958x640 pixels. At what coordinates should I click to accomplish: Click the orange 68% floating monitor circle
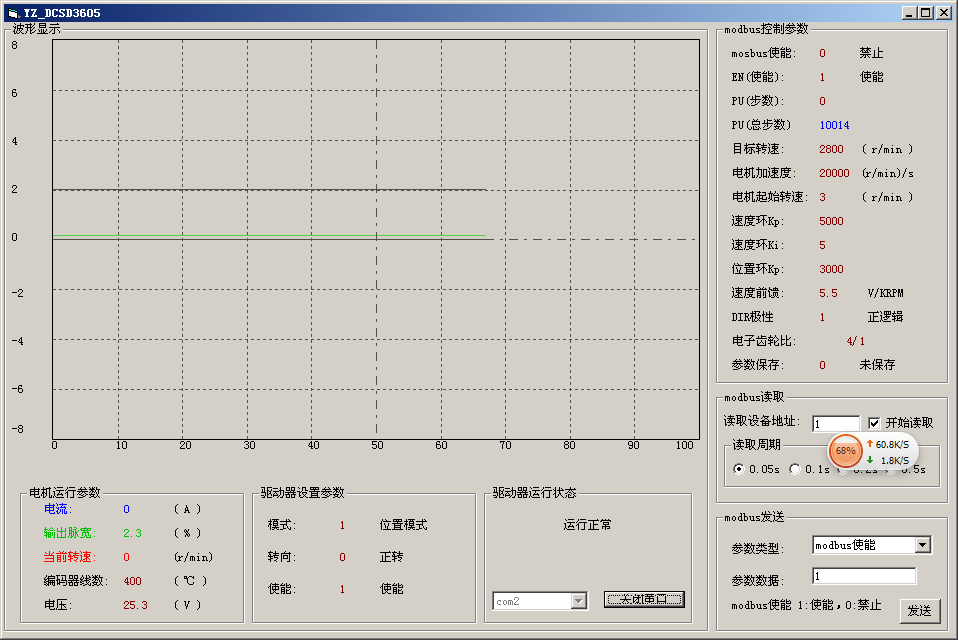point(845,451)
